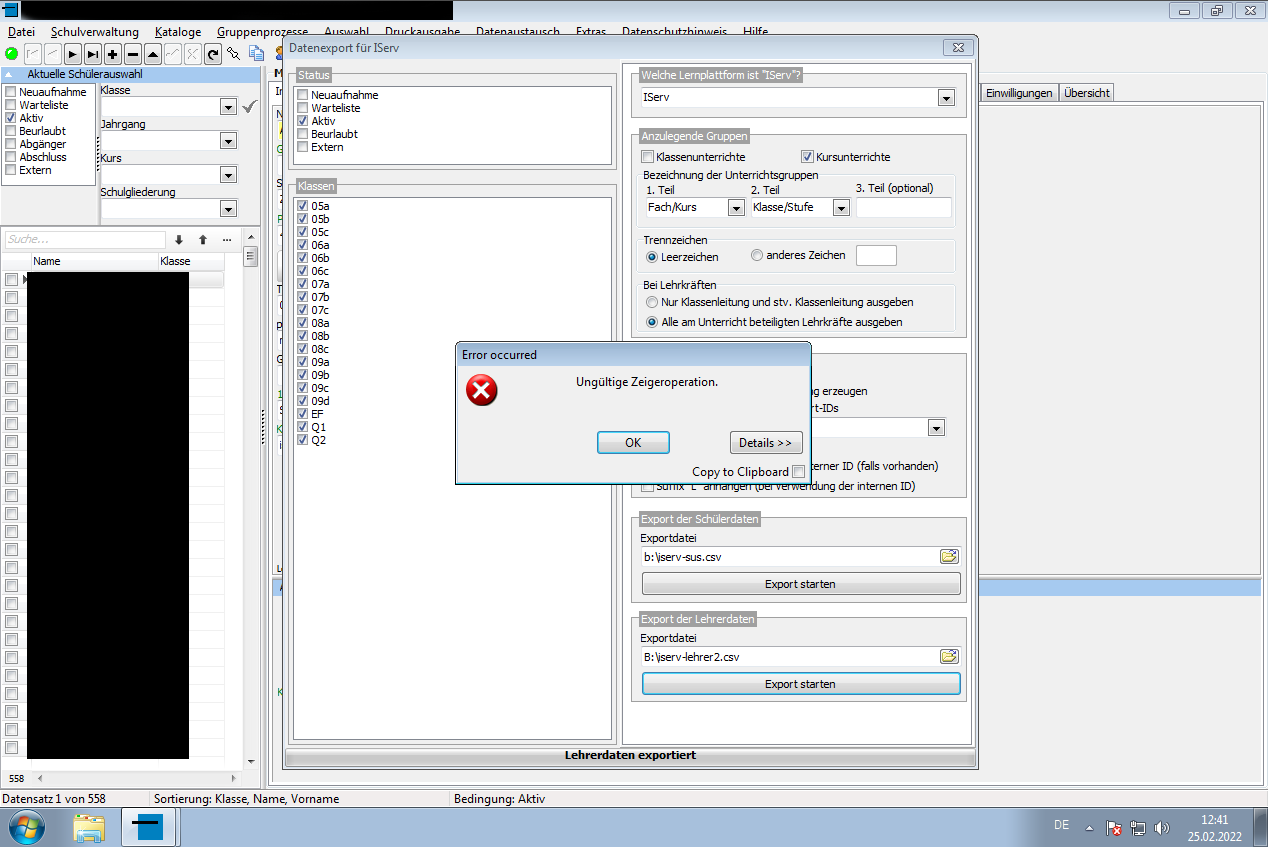The height and width of the screenshot is (847, 1268).
Task: Jump to last record toolbar icon
Action: (92, 54)
